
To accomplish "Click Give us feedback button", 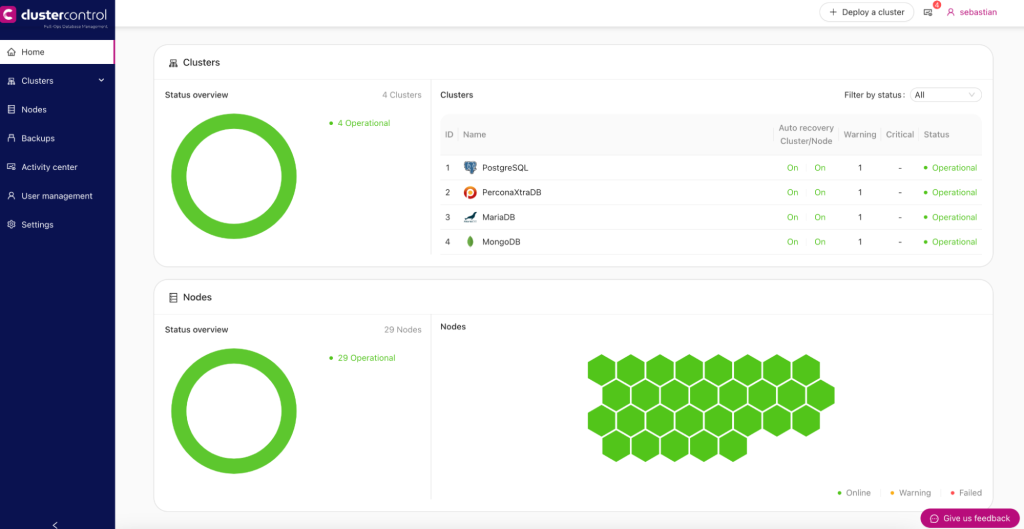I will (x=970, y=519).
